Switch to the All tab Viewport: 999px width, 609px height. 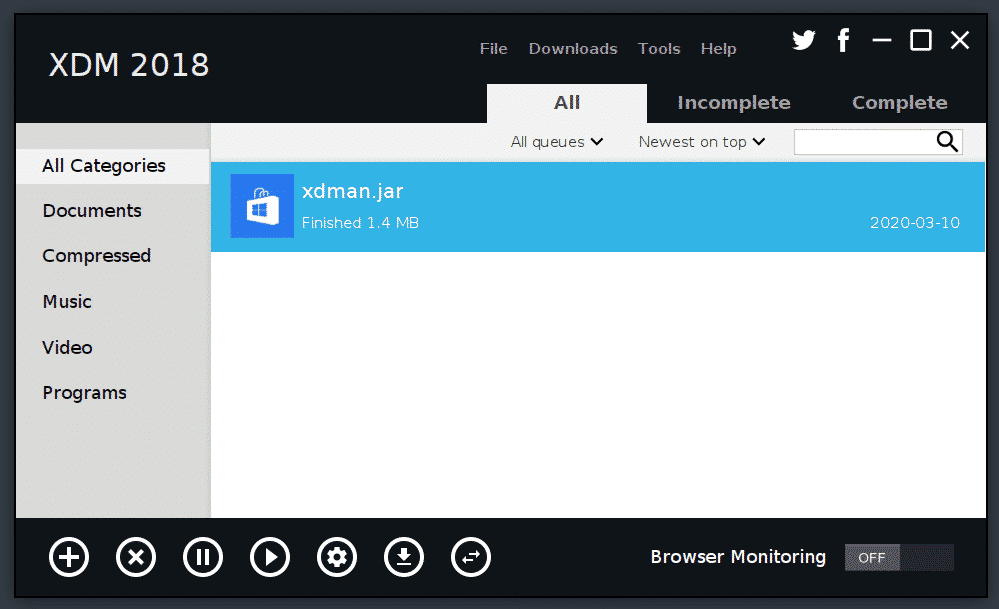[x=566, y=103]
